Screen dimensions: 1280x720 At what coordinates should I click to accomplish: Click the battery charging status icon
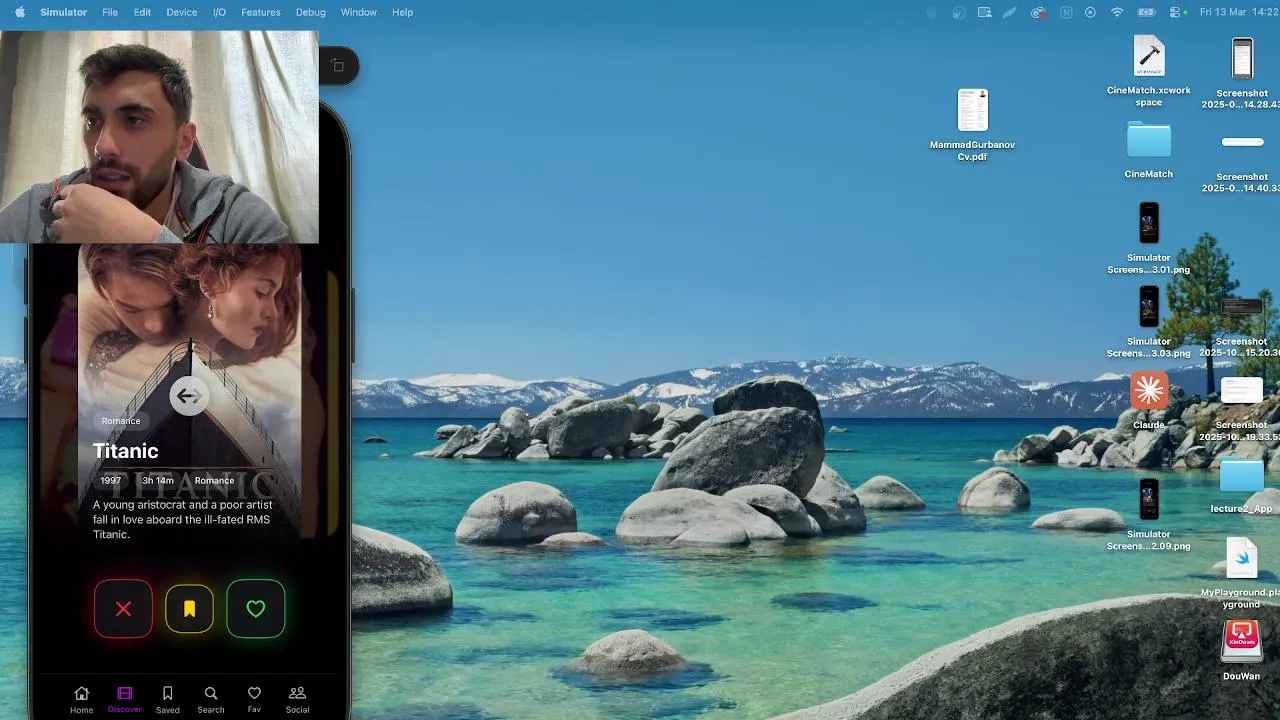point(1146,12)
